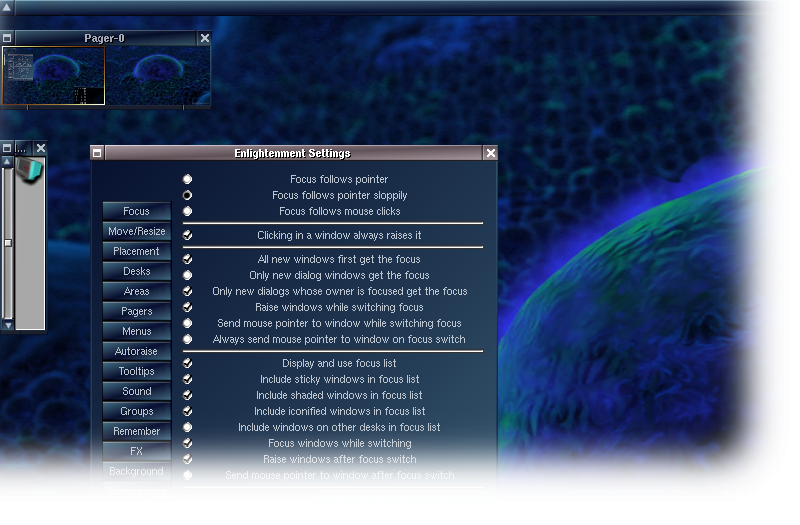Toggle Include sticky windows in focus list
Viewport: 800px width, 525px height.
point(188,379)
